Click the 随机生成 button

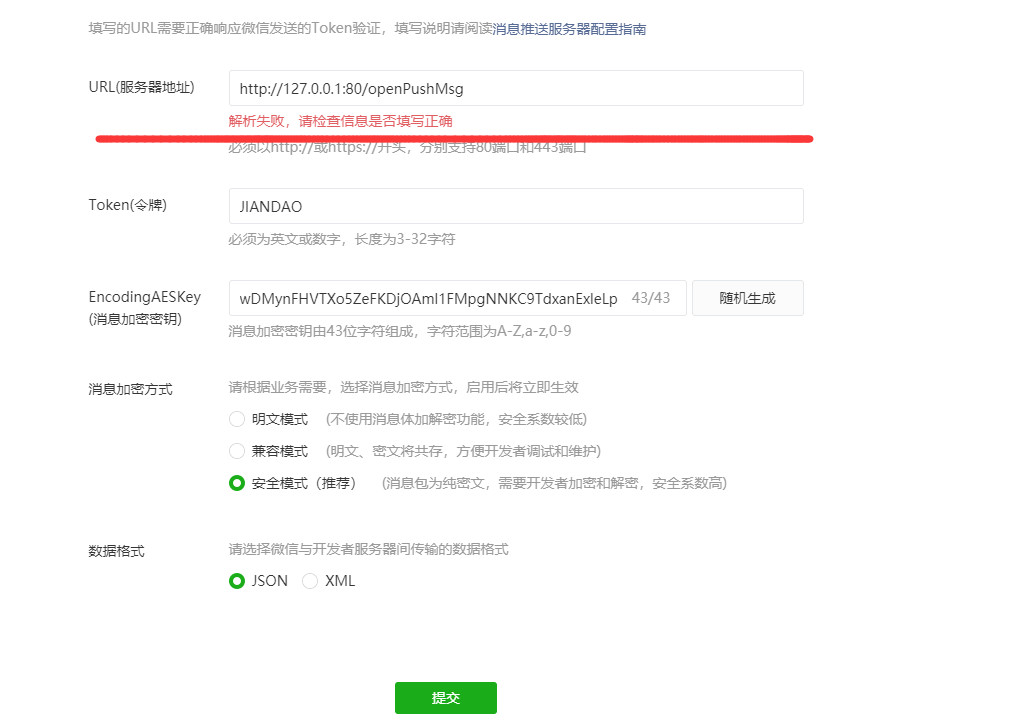(x=748, y=298)
